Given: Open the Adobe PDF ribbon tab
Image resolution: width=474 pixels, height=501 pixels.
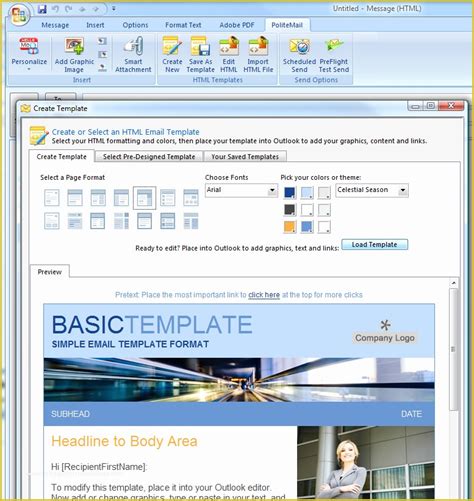Looking at the screenshot, I should 237,25.
